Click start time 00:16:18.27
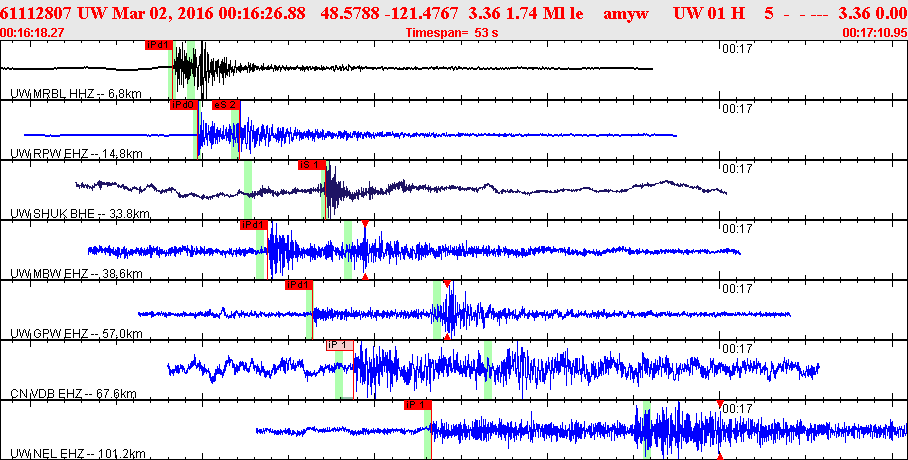 (32, 33)
